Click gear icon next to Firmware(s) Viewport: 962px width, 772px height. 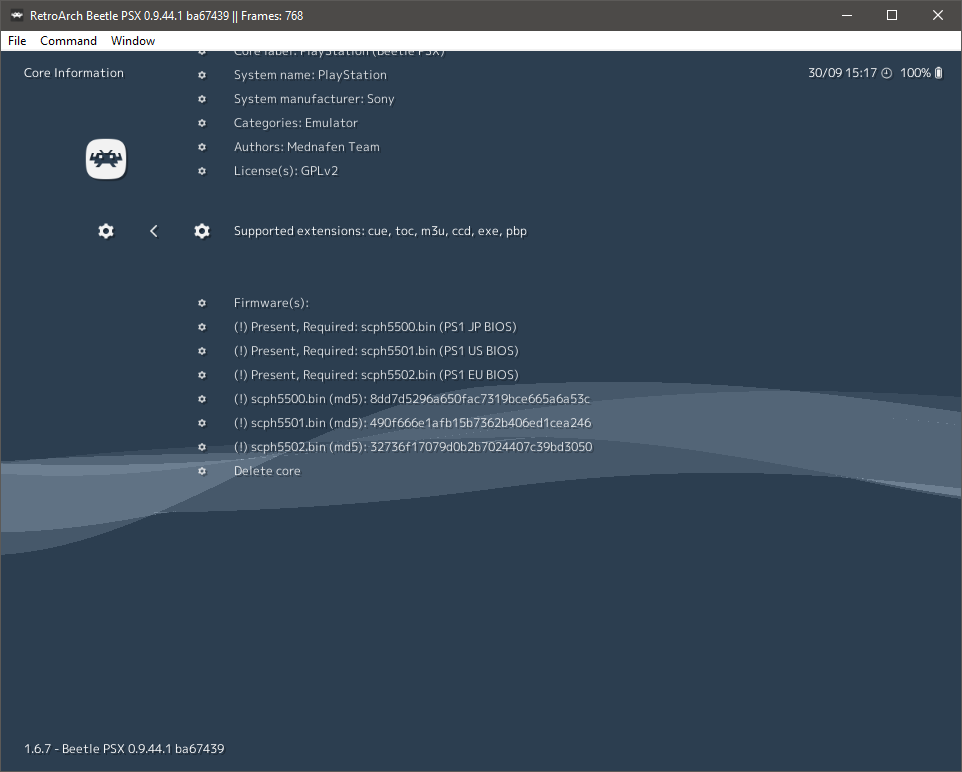tap(202, 303)
